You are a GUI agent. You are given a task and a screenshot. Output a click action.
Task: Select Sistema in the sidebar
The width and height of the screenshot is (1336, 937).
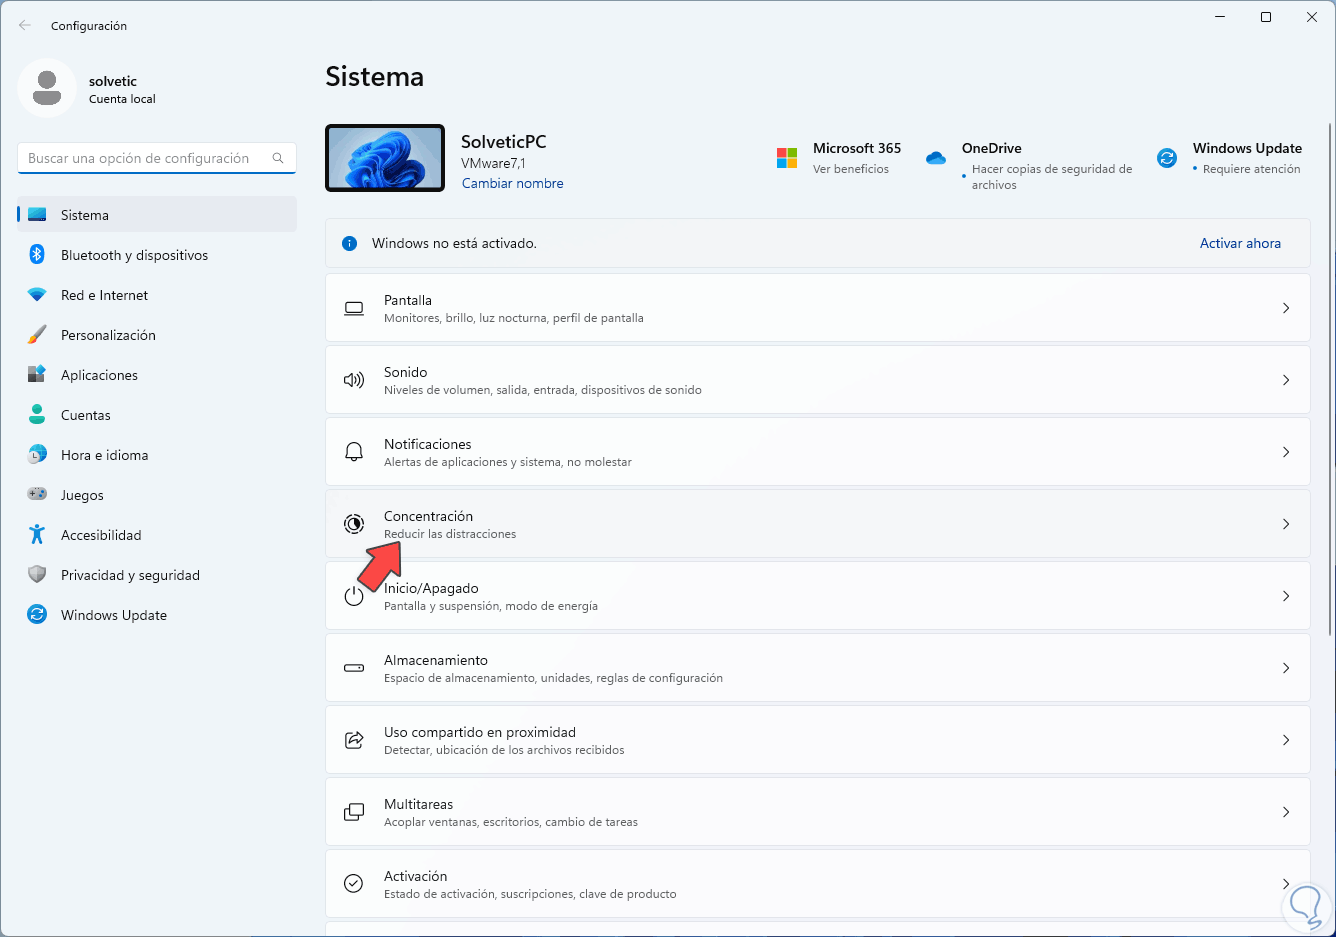coord(157,215)
